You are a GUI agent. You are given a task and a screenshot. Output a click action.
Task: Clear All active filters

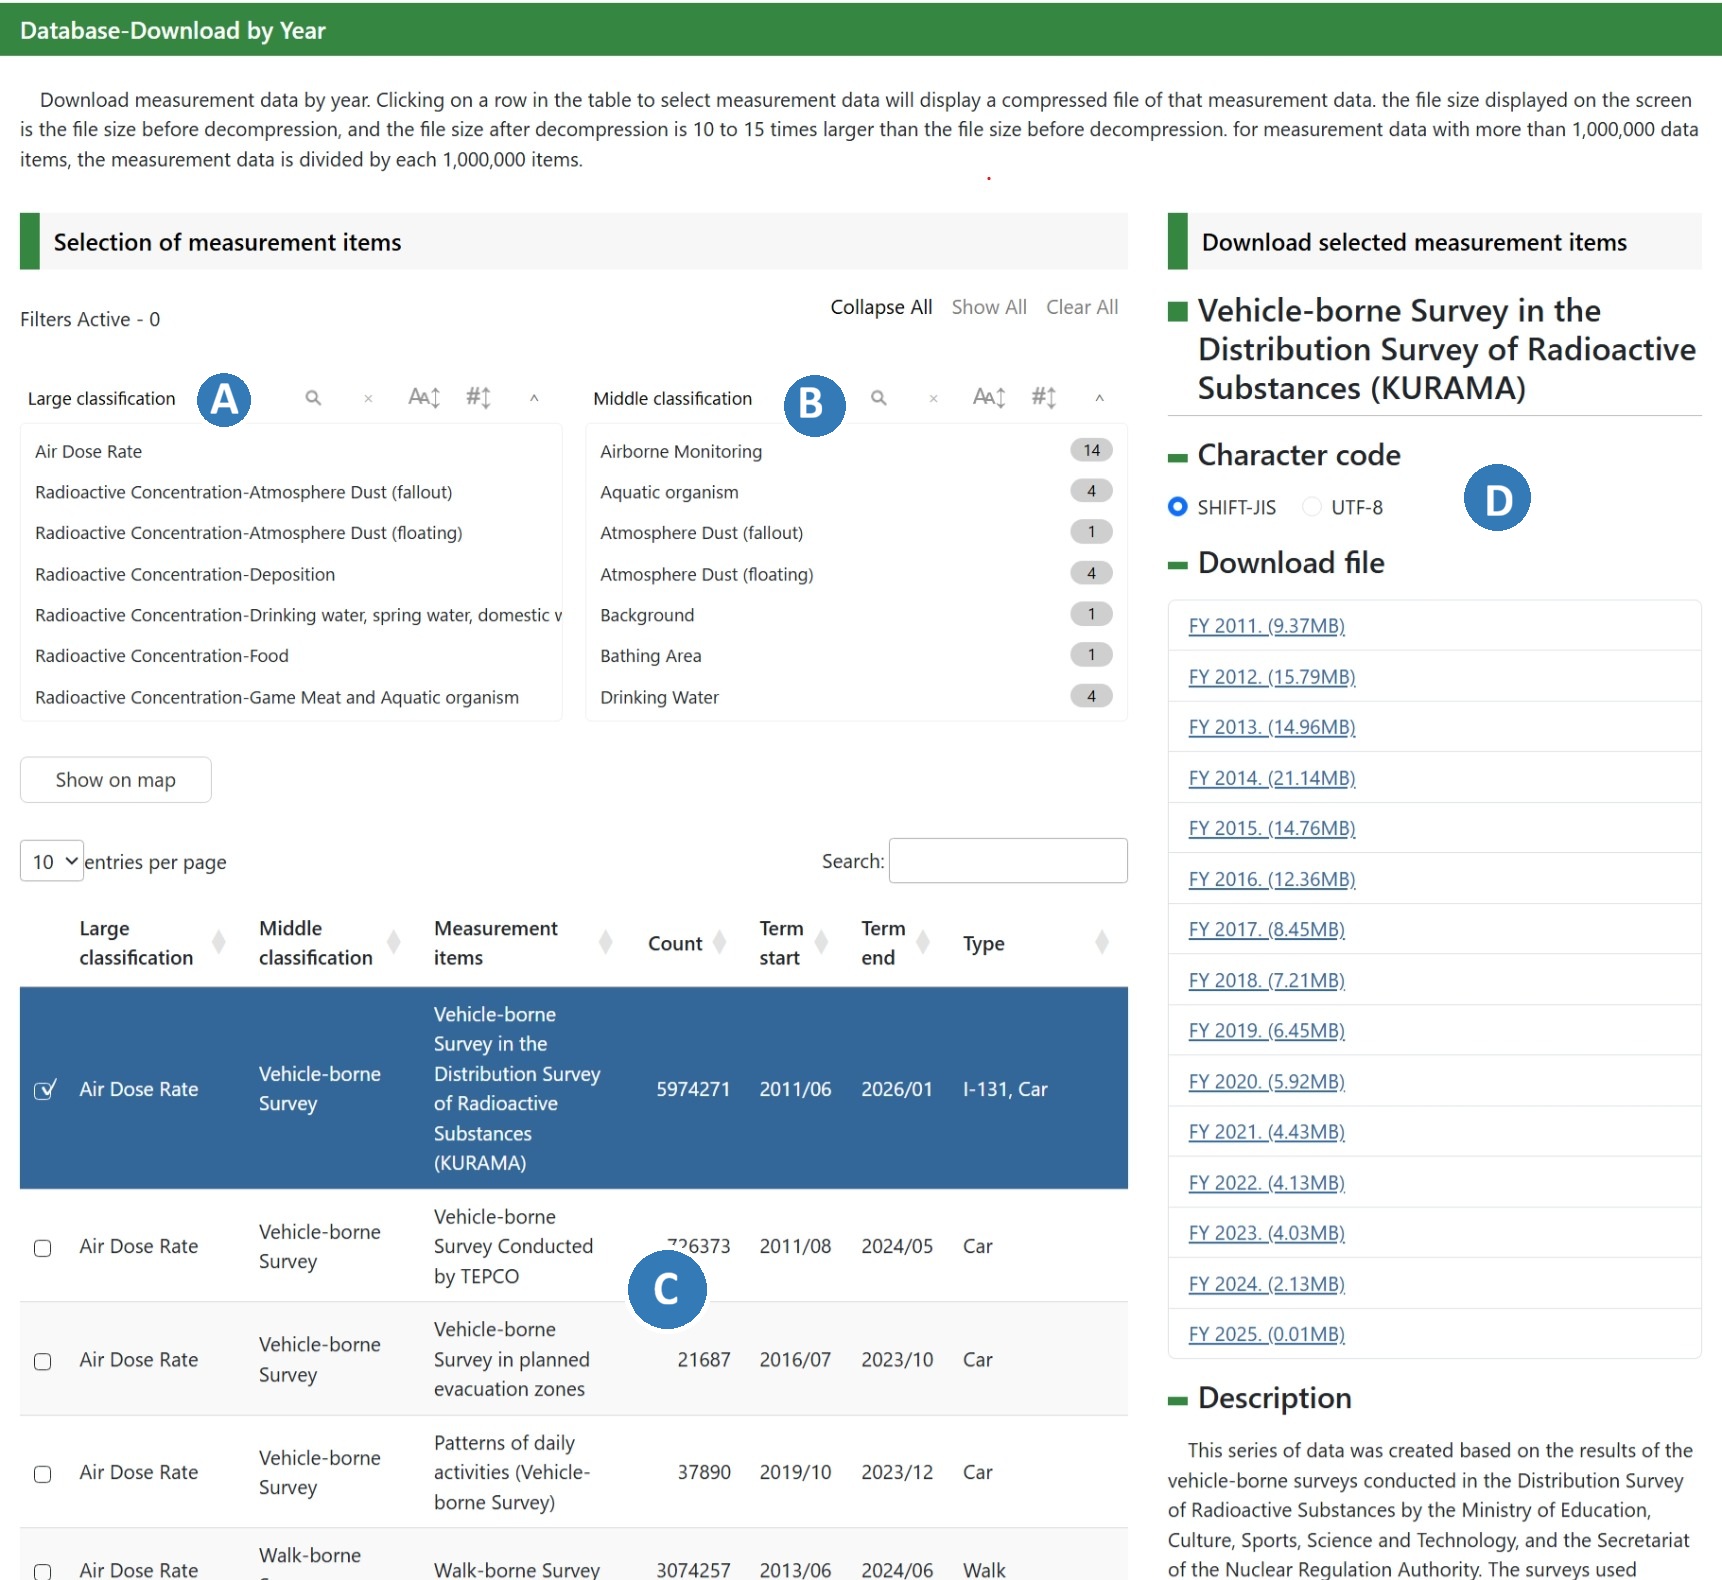[x=1082, y=307]
